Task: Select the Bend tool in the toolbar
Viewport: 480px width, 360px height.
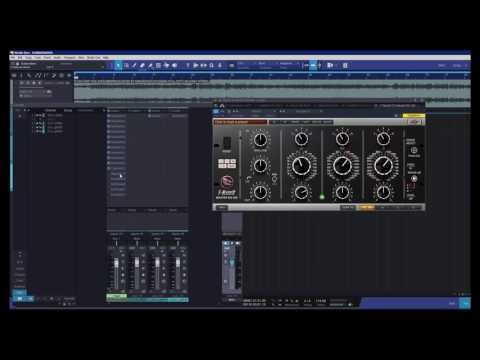Action: [166, 65]
